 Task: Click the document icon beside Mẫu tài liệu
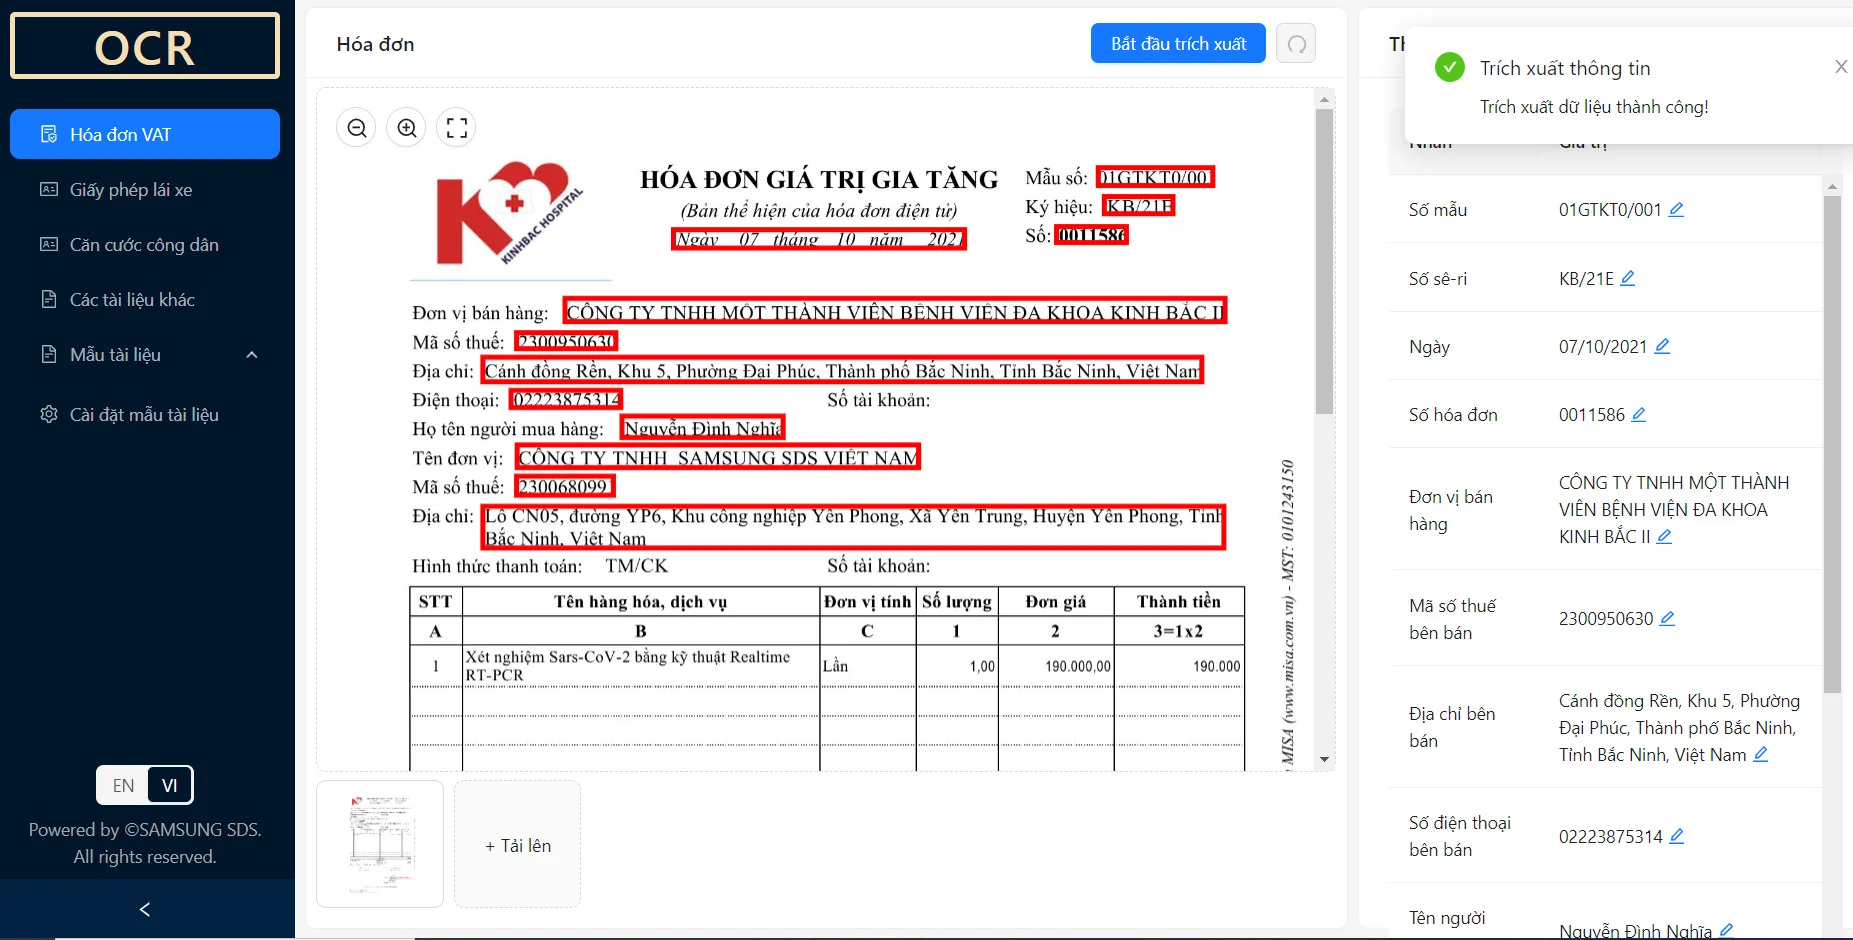pyautogui.click(x=48, y=354)
